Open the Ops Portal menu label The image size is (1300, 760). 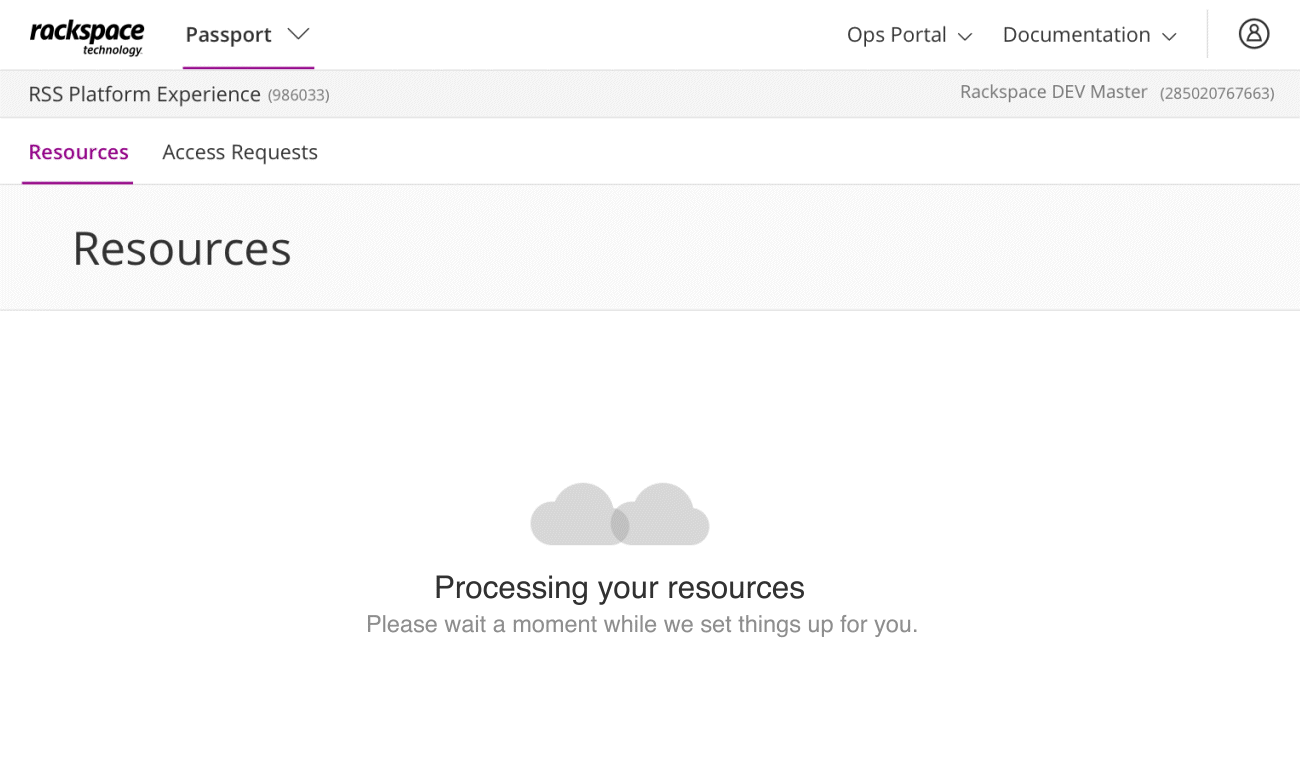[896, 34]
